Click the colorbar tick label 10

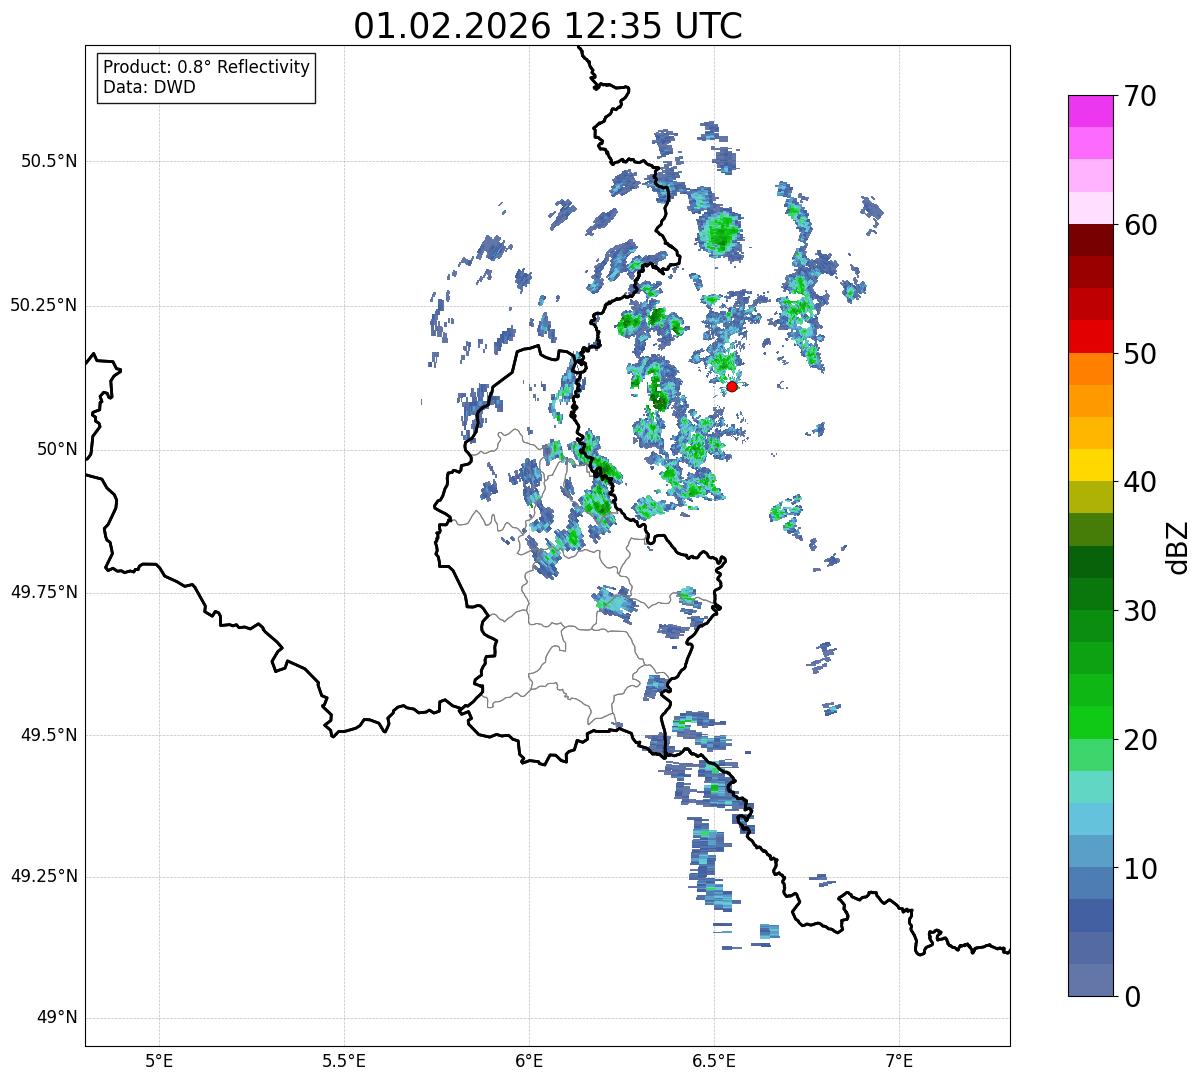(1140, 869)
